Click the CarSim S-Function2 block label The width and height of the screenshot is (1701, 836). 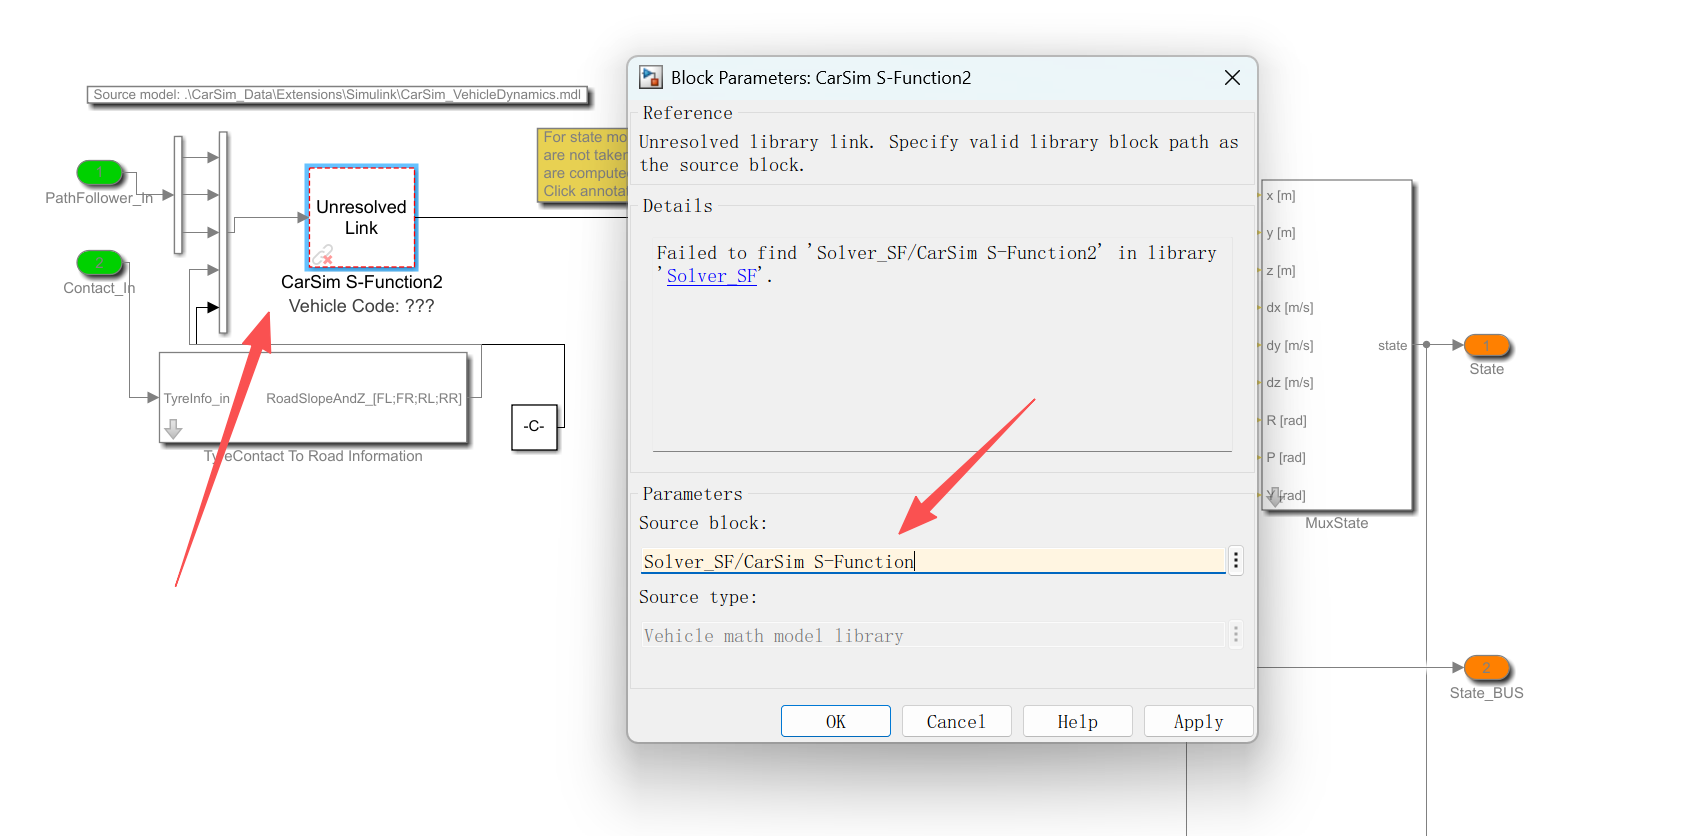361,282
